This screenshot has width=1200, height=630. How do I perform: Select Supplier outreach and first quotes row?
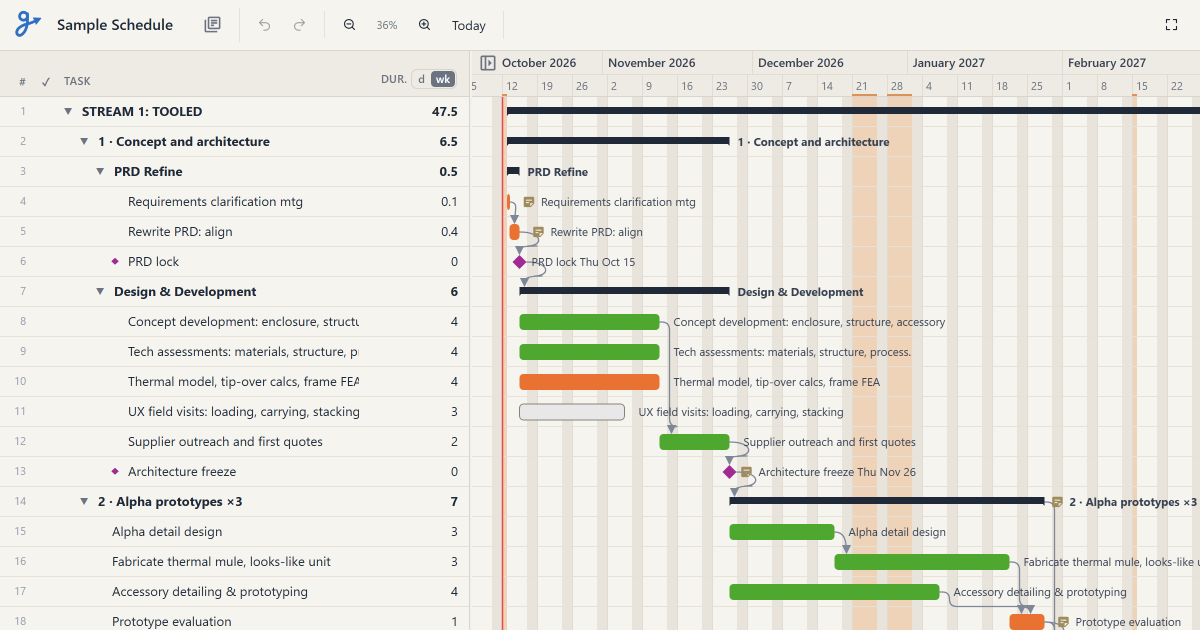pyautogui.click(x=235, y=442)
